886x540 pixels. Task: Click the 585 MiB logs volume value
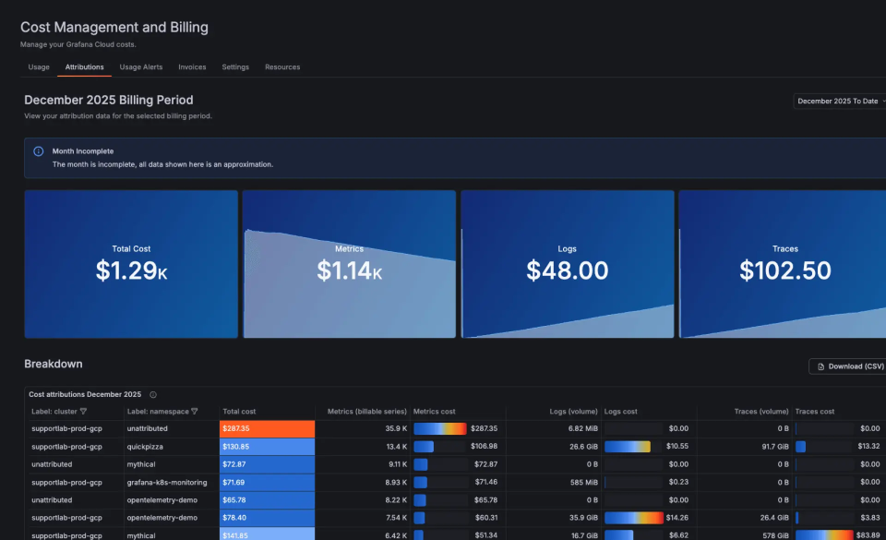(584, 482)
